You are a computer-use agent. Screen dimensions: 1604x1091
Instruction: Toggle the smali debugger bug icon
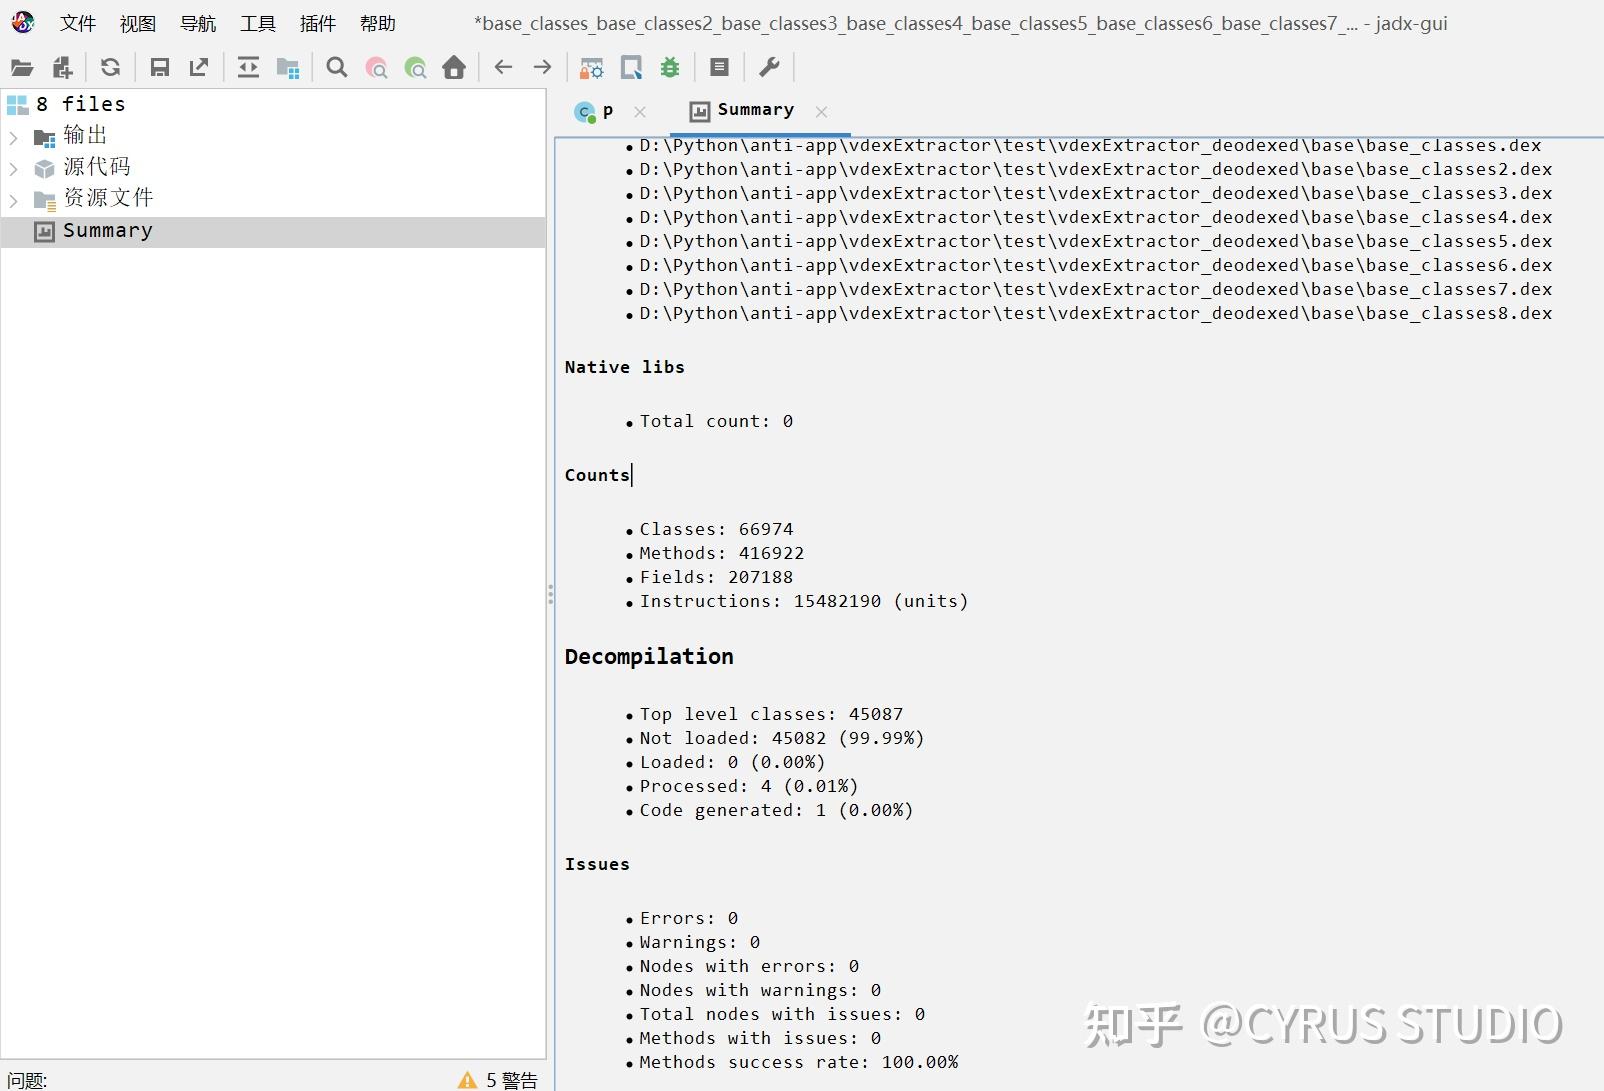[x=669, y=67]
